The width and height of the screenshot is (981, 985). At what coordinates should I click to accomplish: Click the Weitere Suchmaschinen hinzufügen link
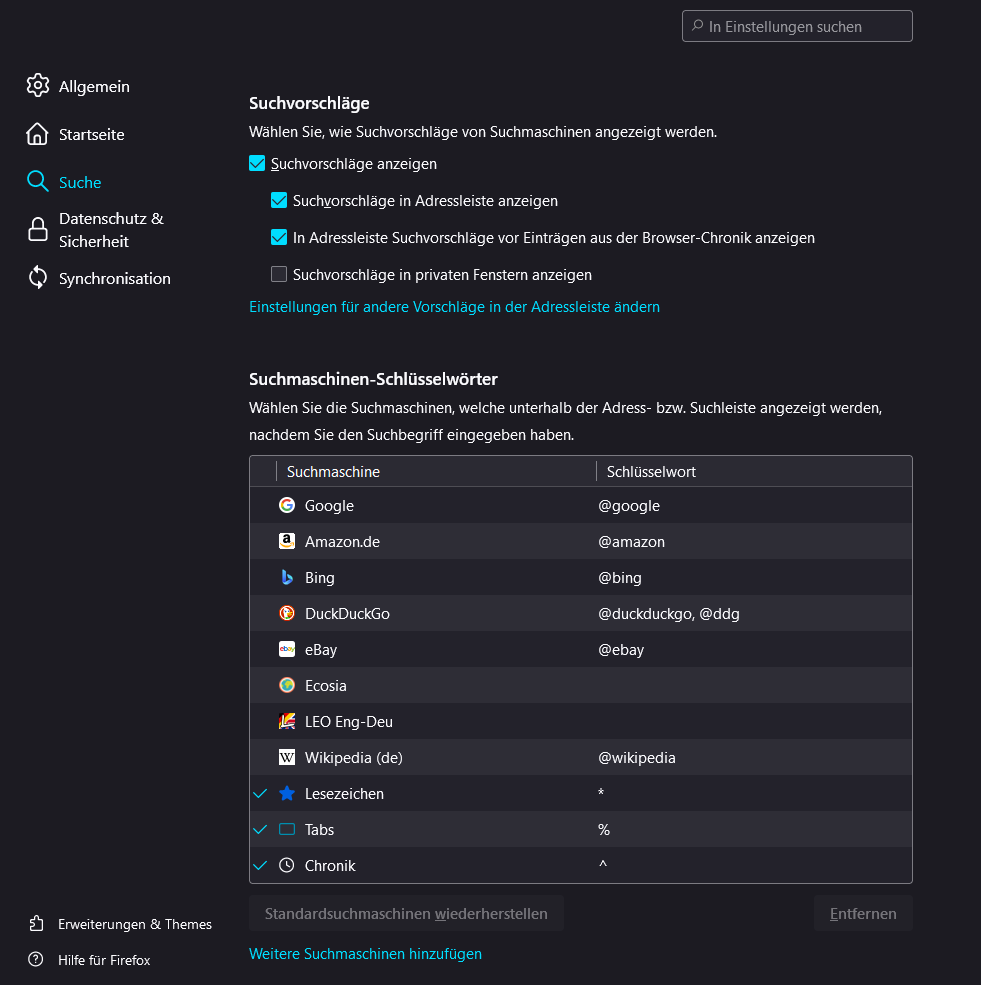(x=365, y=954)
